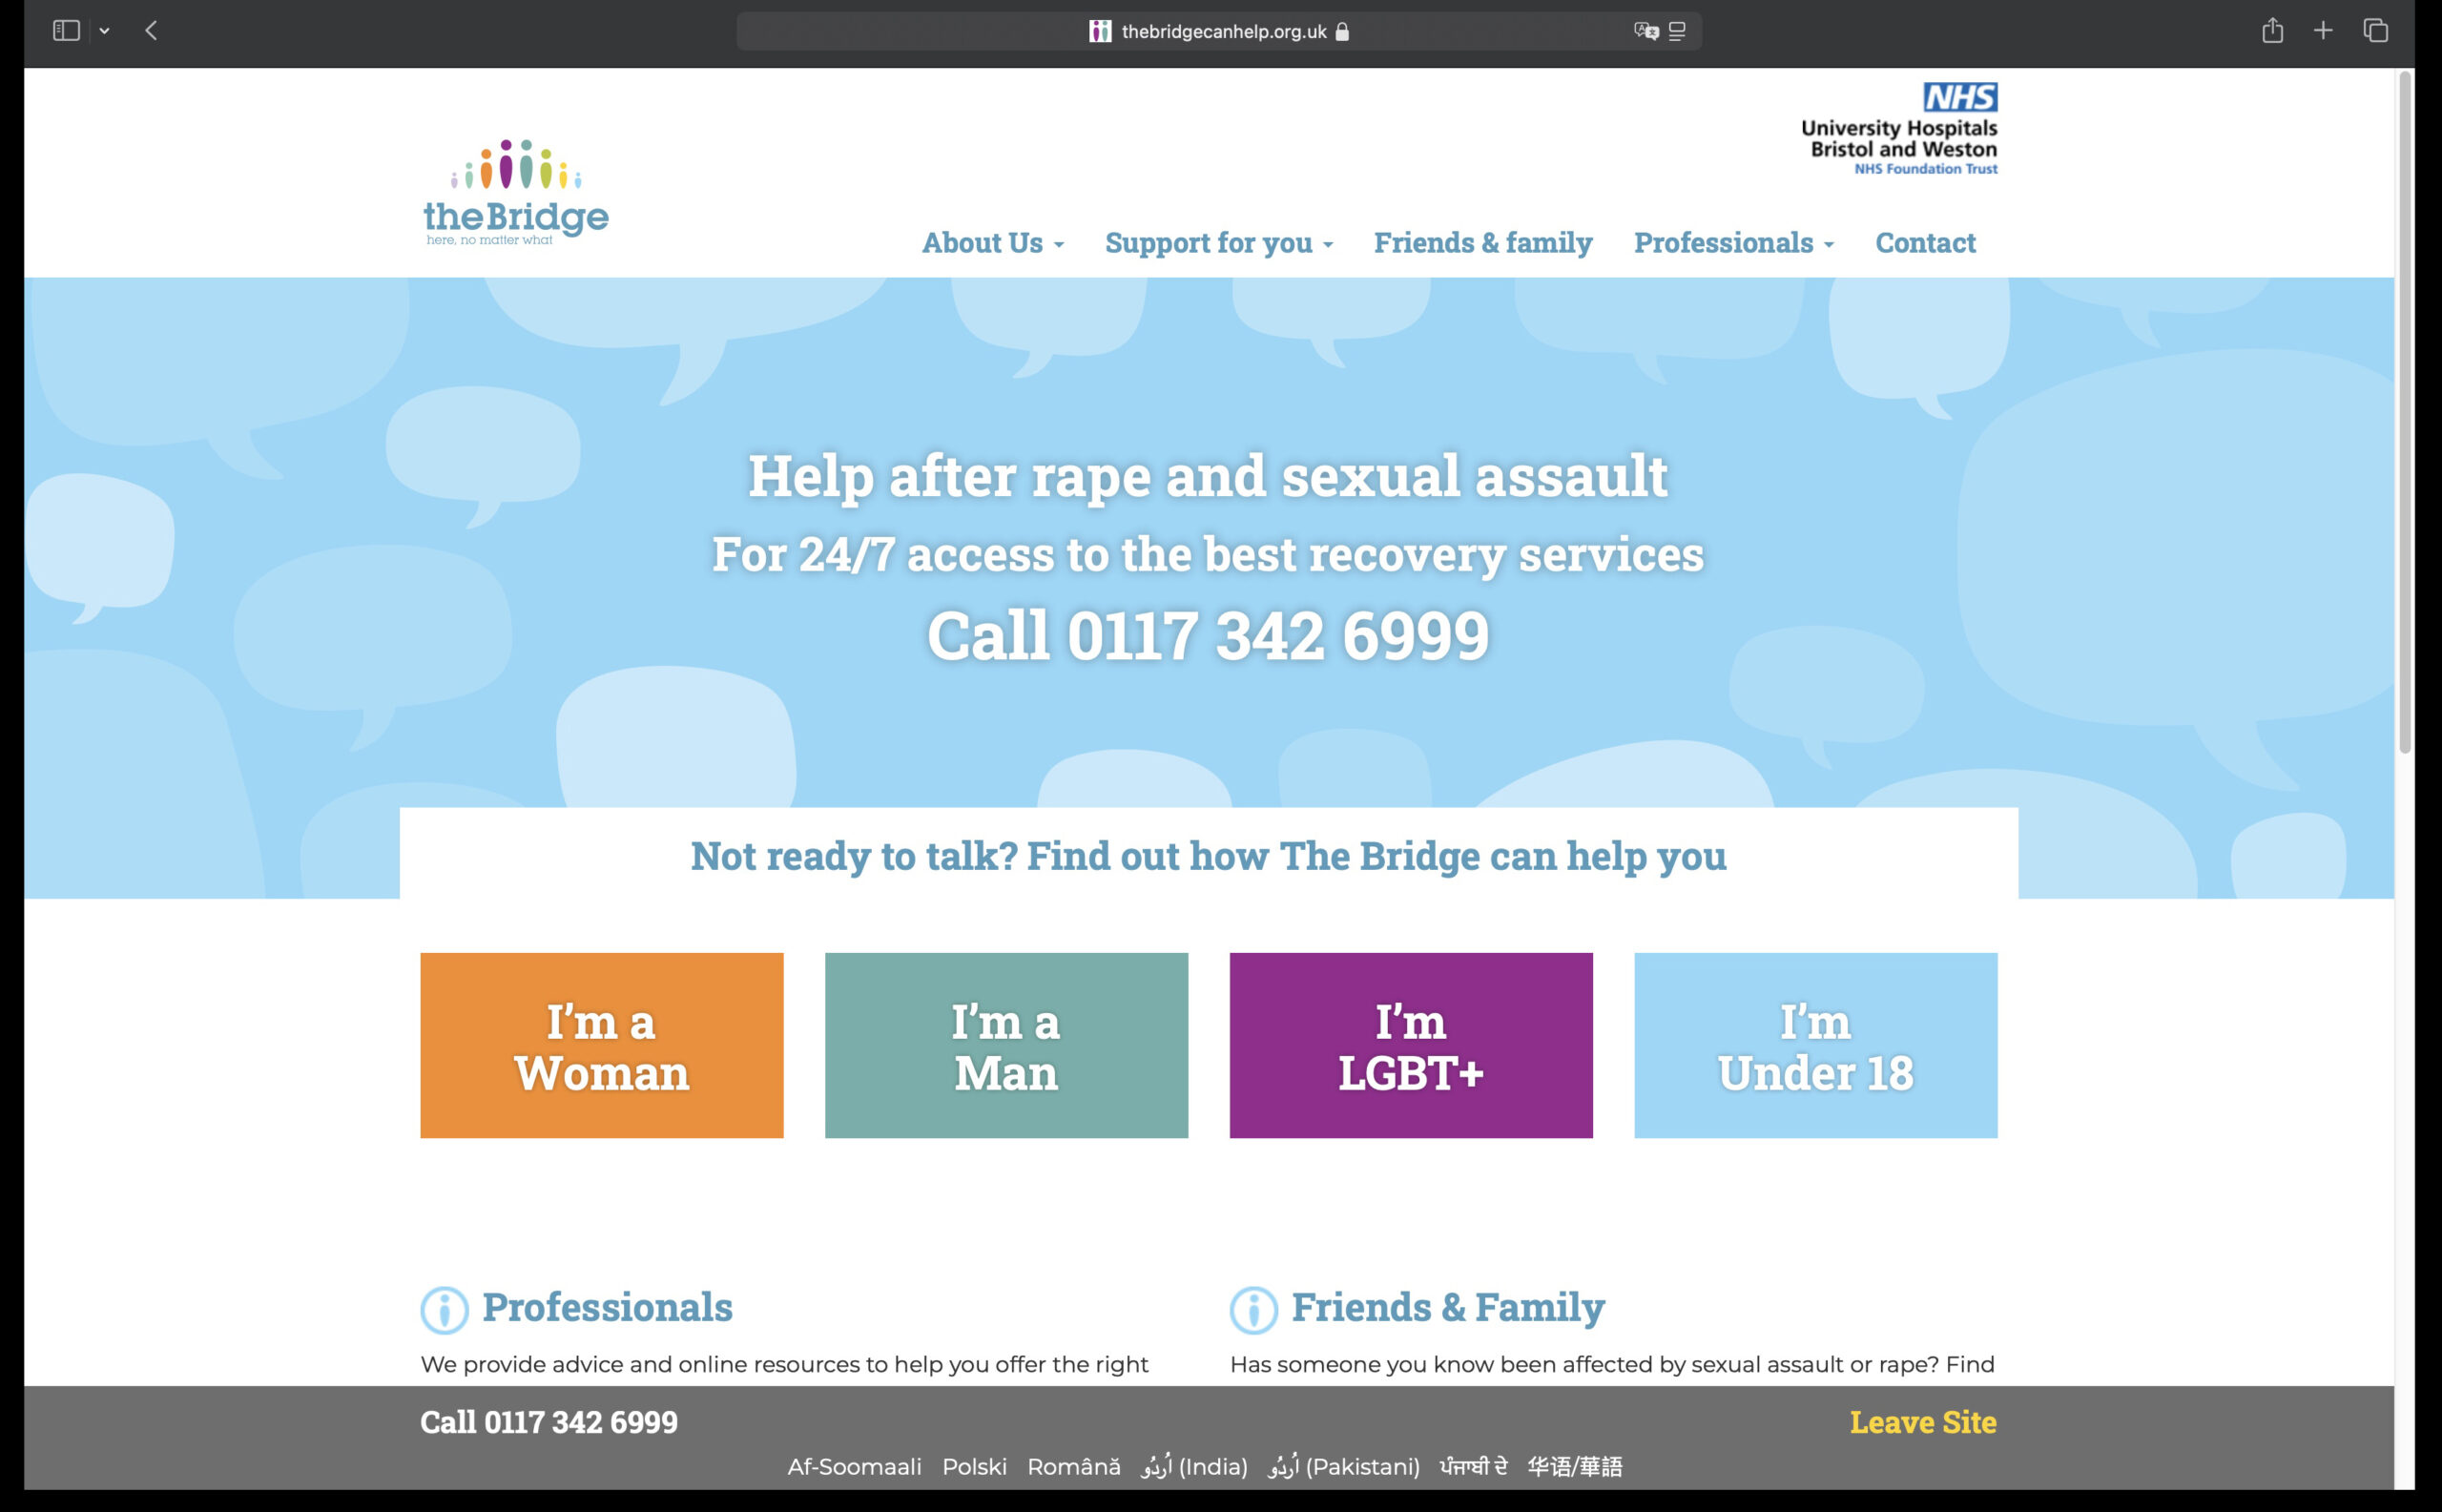Switch language to Punjabi

[1473, 1467]
